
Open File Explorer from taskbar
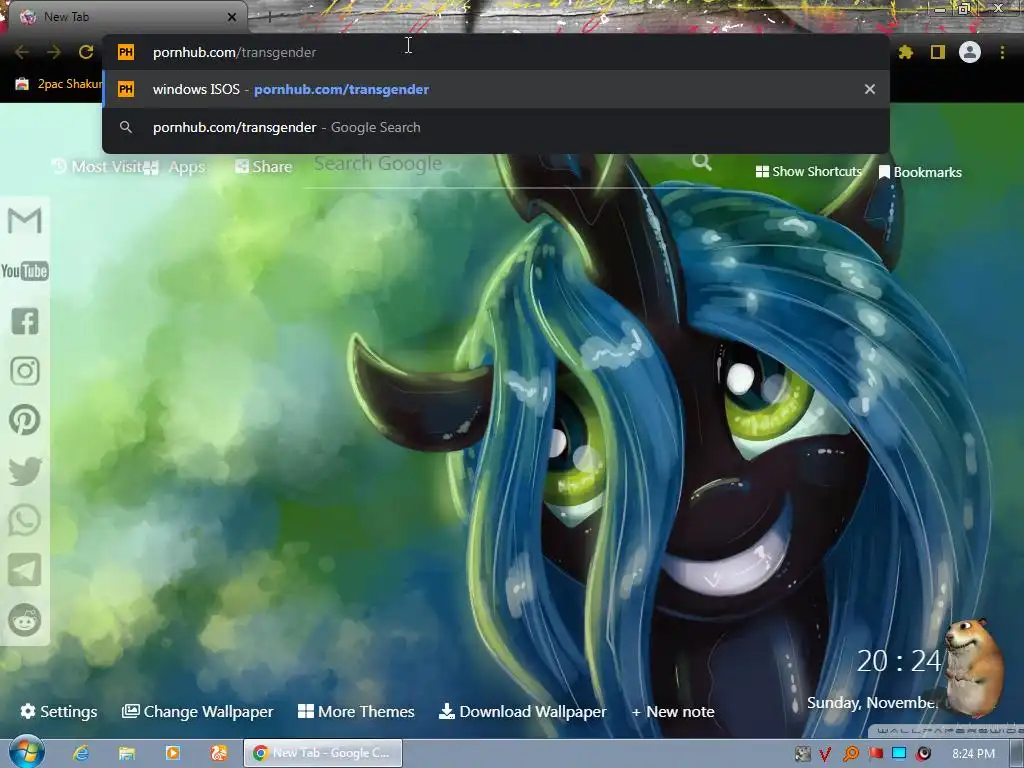click(x=127, y=753)
